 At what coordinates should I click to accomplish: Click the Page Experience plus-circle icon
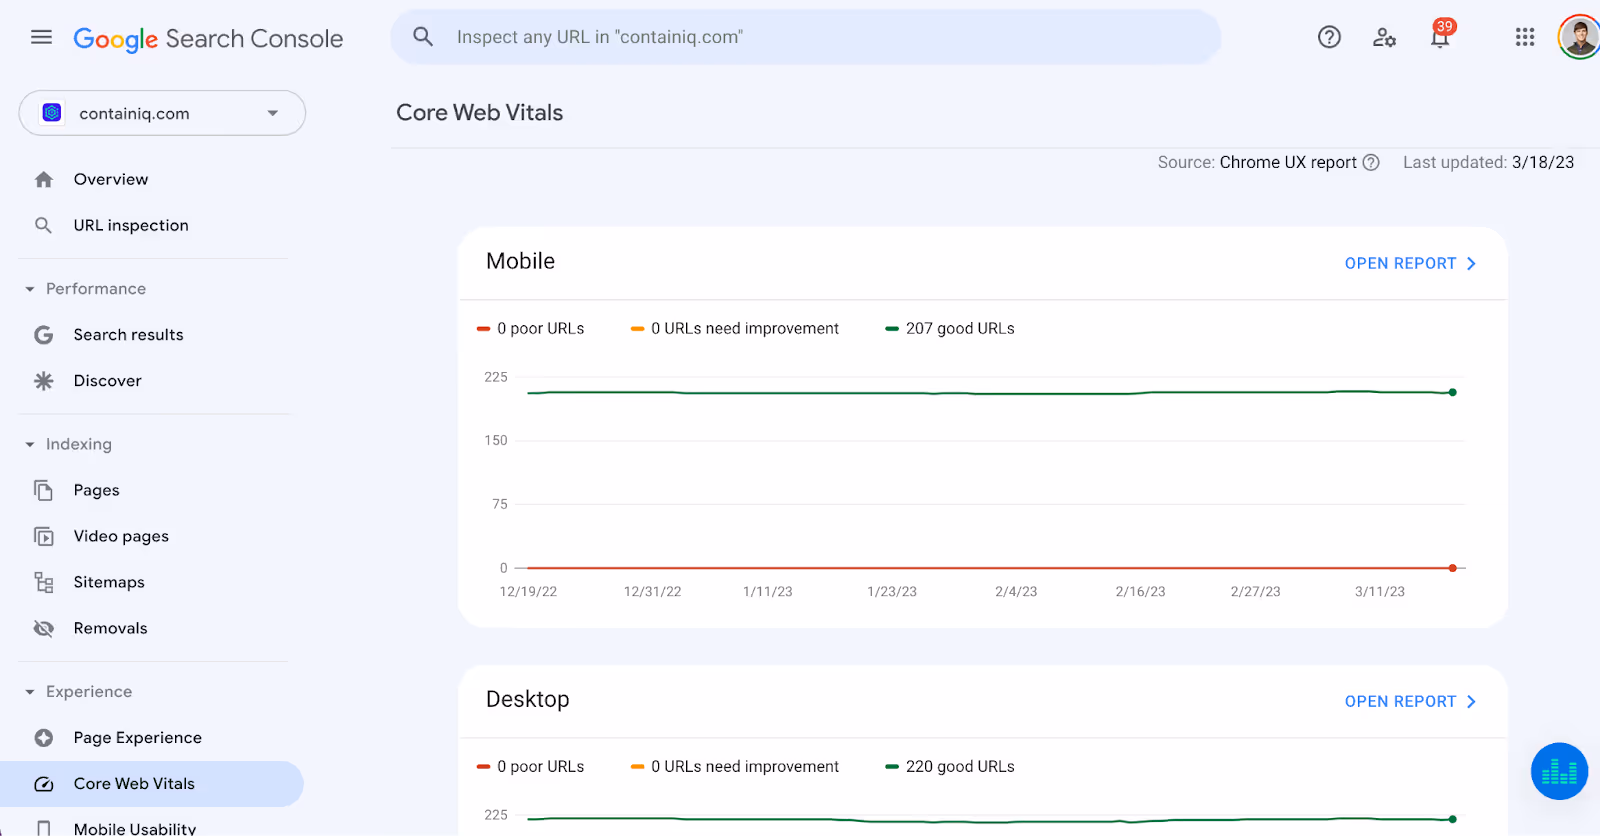pos(43,738)
